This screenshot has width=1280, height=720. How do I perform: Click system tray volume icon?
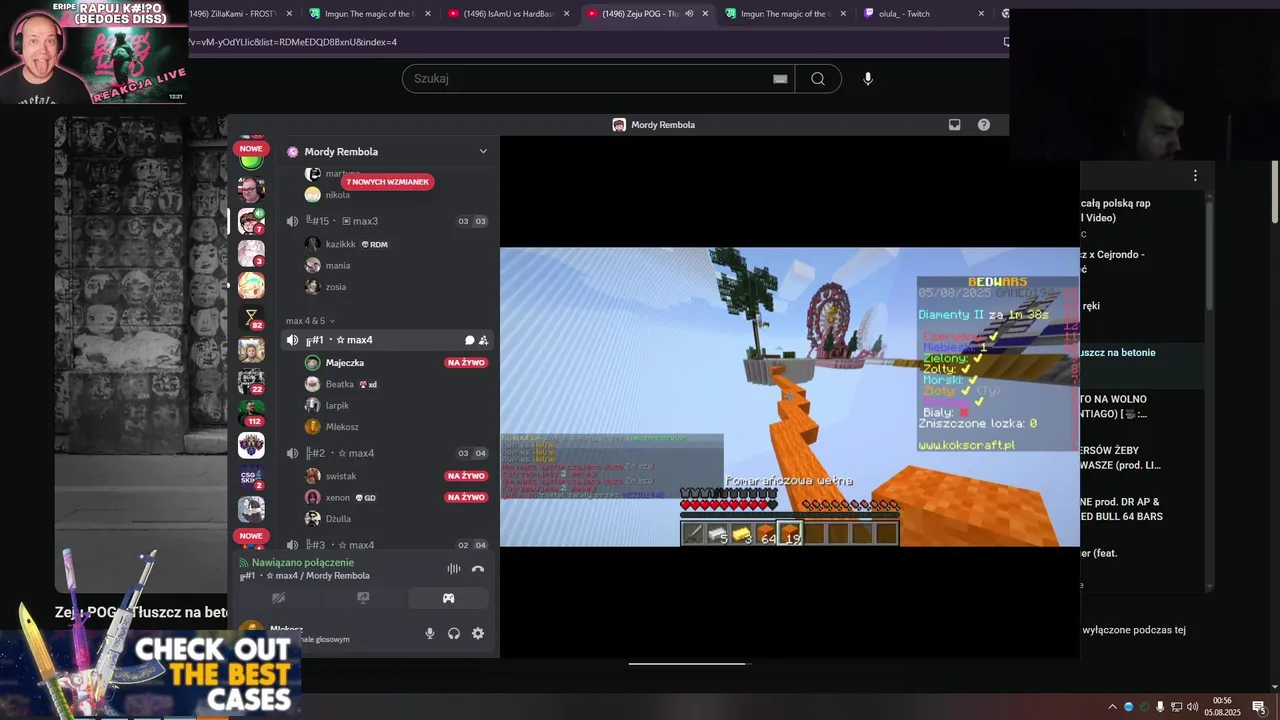coord(1192,707)
